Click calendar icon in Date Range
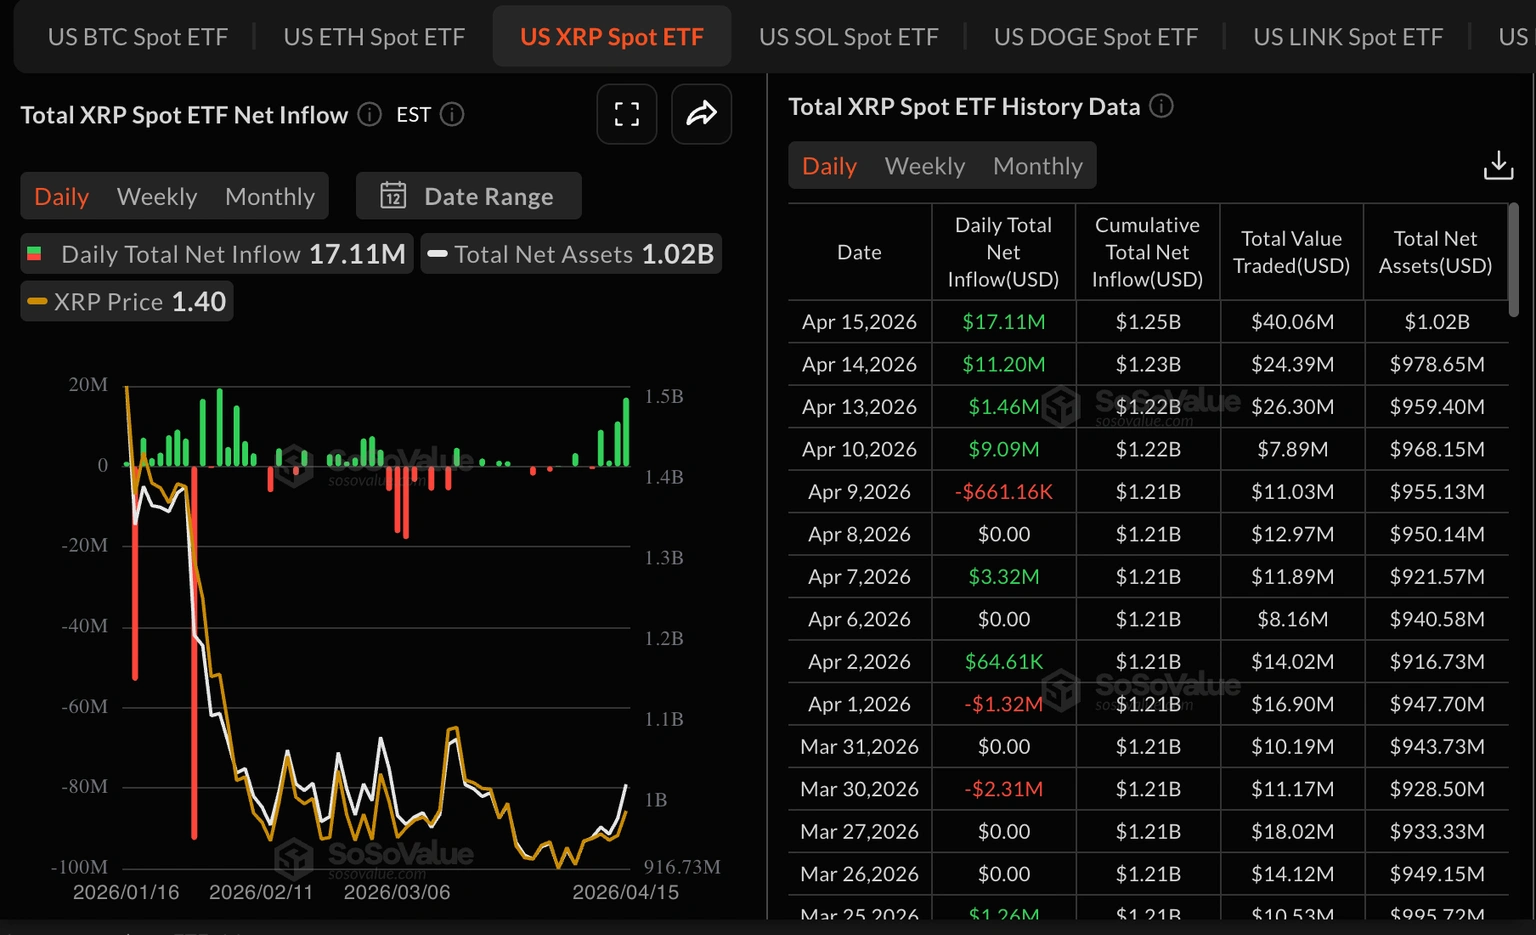 pyautogui.click(x=393, y=196)
